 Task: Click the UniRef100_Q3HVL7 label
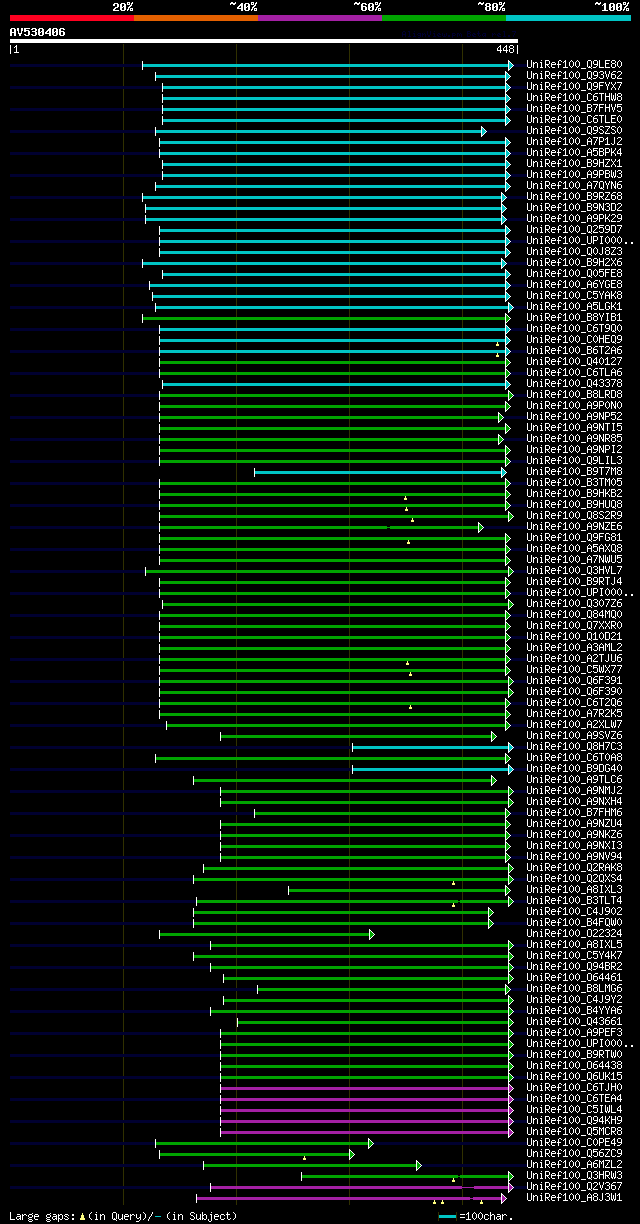[x=574, y=571]
